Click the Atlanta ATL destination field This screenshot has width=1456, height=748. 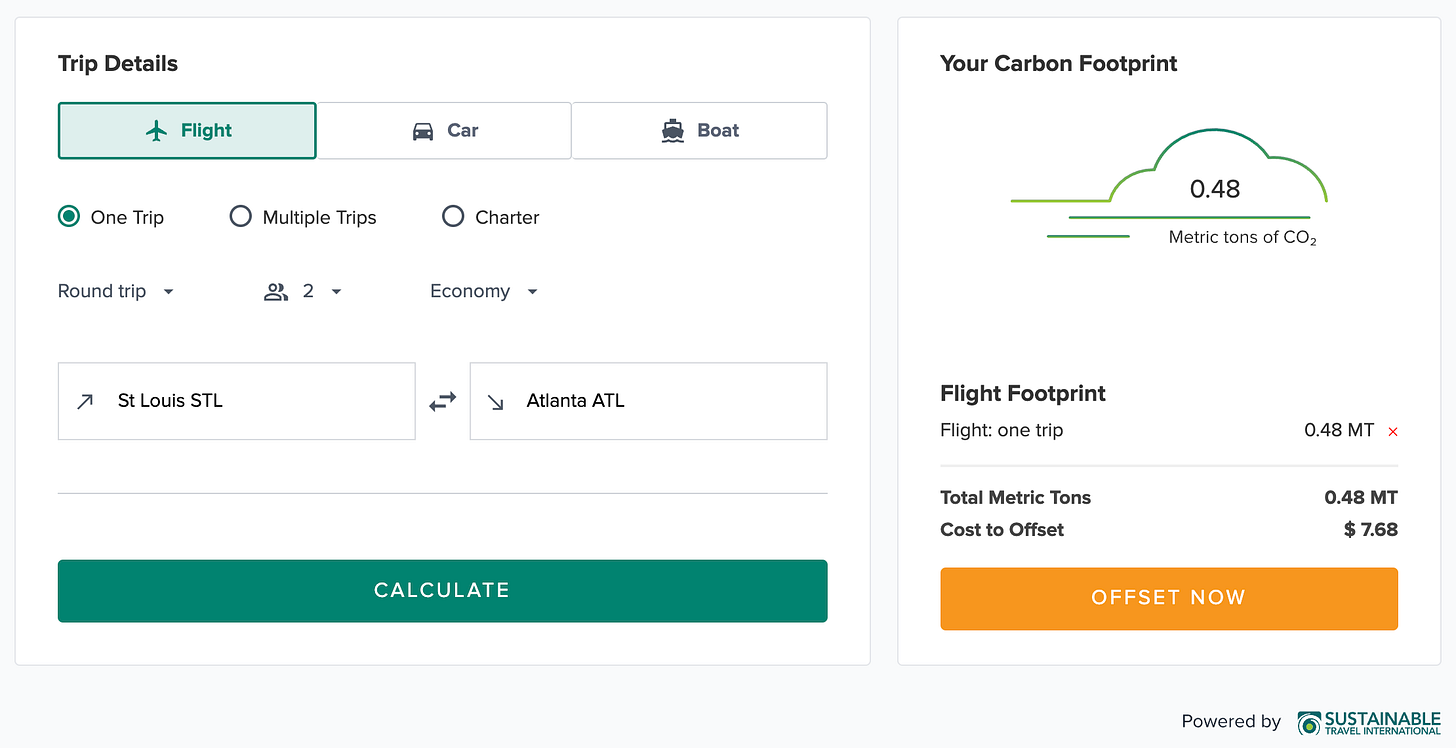(x=648, y=401)
